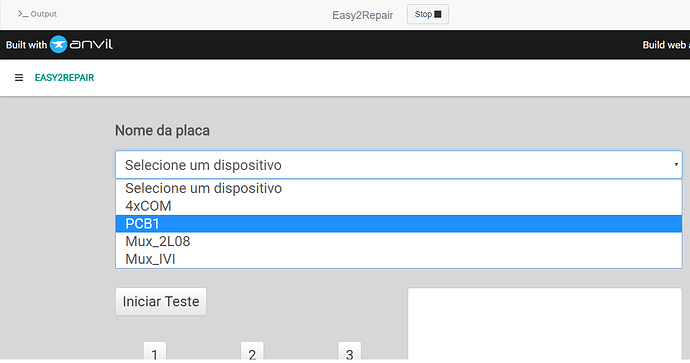690x363 pixels.
Task: Collapse dropdown via its small arrow
Action: [676, 165]
